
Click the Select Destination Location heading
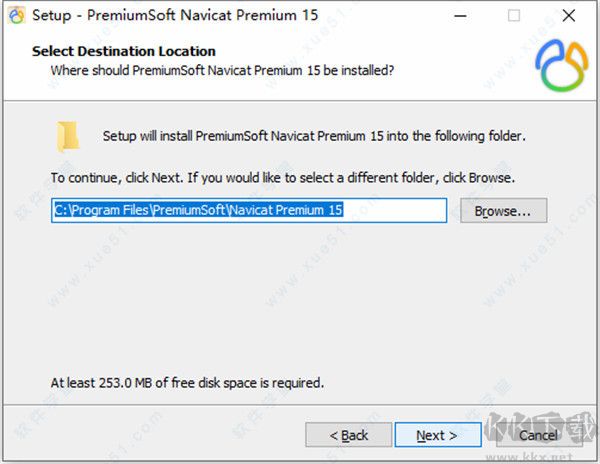123,51
